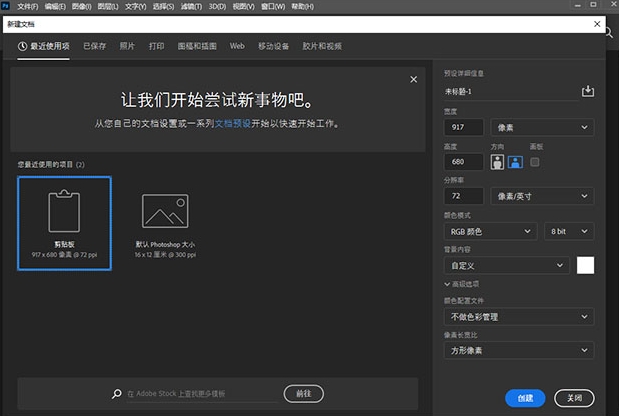Enable the 画板 artboard checkbox
Image resolution: width=619 pixels, height=416 pixels.
pos(535,162)
